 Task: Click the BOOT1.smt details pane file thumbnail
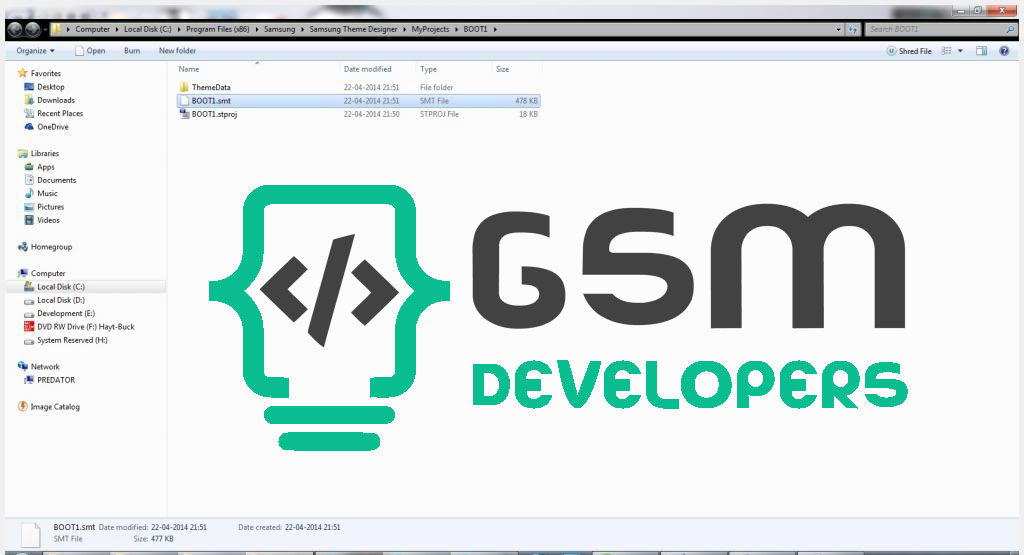coord(30,534)
